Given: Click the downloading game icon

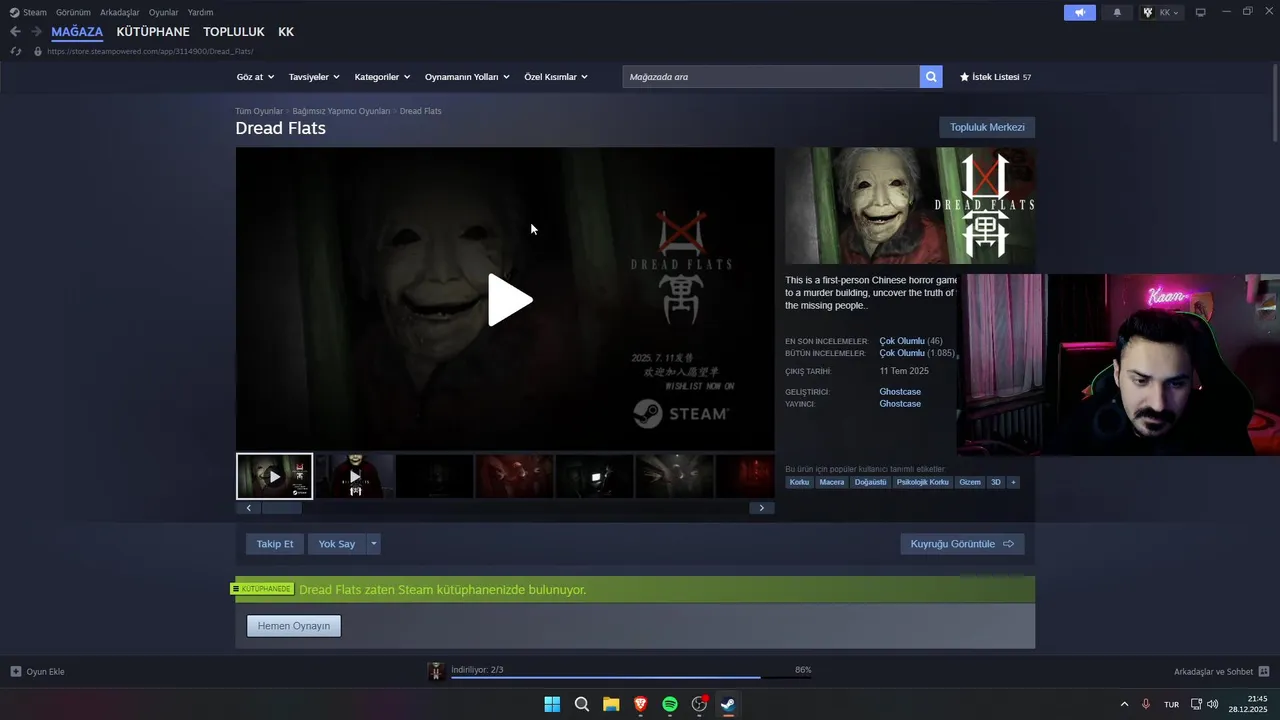Looking at the screenshot, I should coord(436,672).
